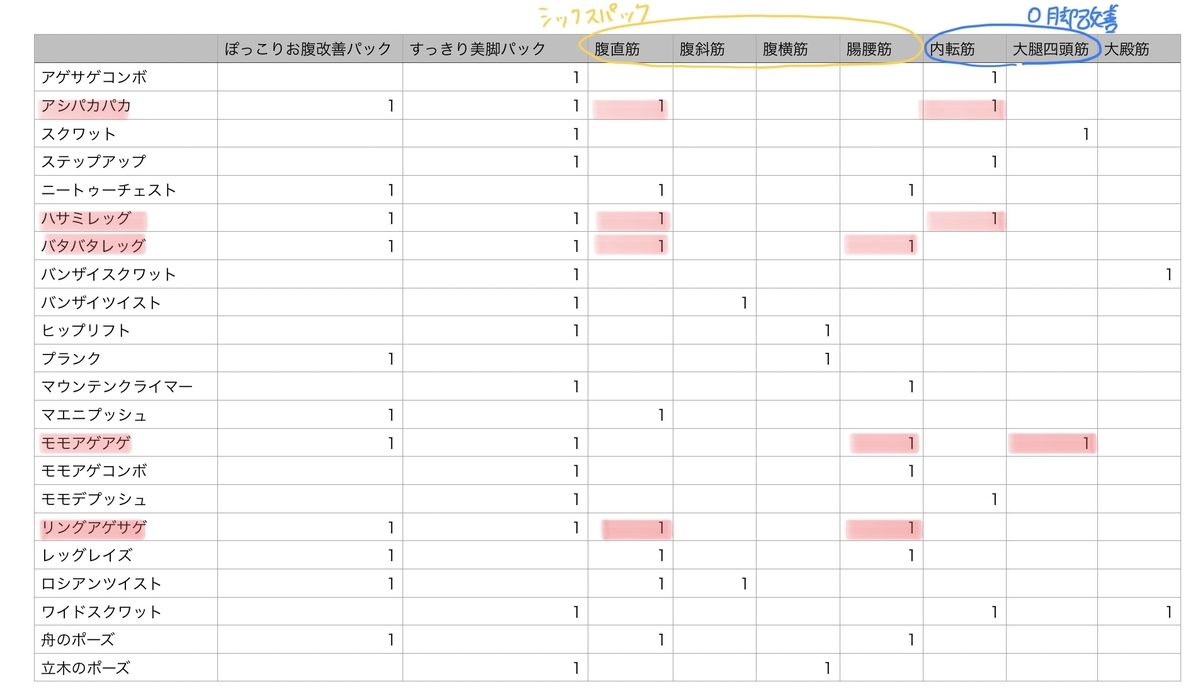
Task: Select the バンザイスクワット row label
Action: 109,274
